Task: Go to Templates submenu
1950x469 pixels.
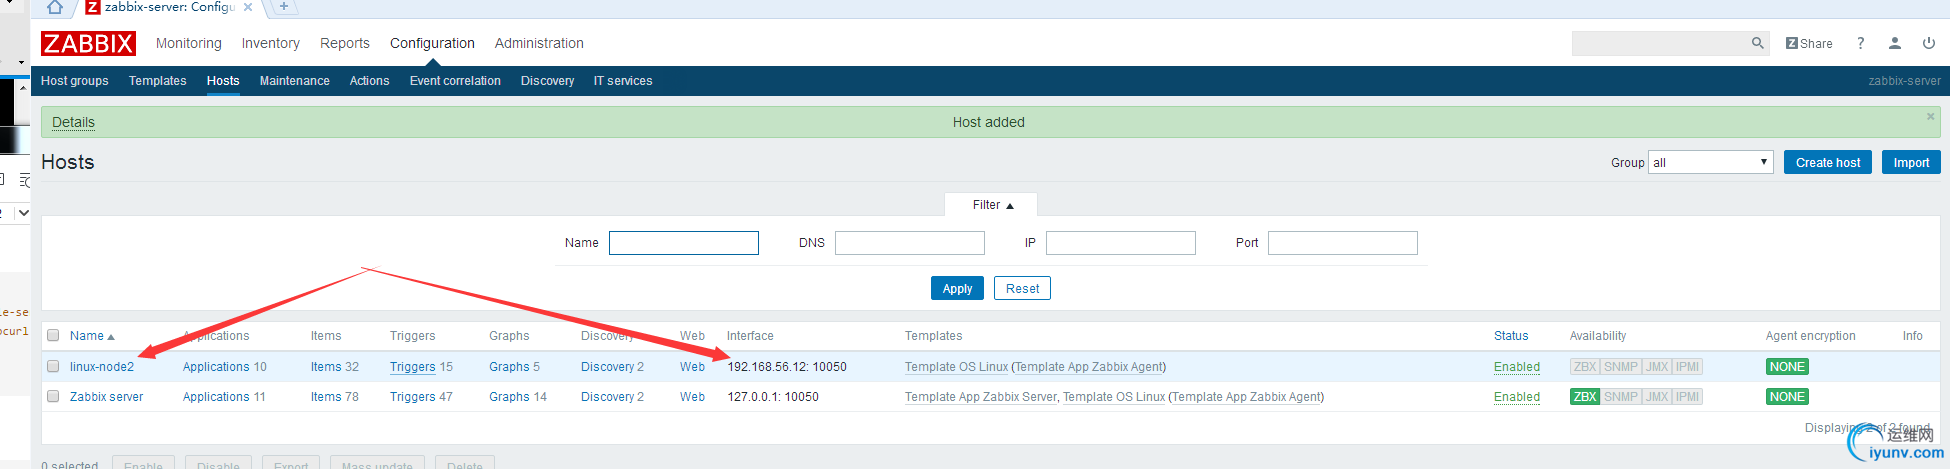Action: [158, 81]
